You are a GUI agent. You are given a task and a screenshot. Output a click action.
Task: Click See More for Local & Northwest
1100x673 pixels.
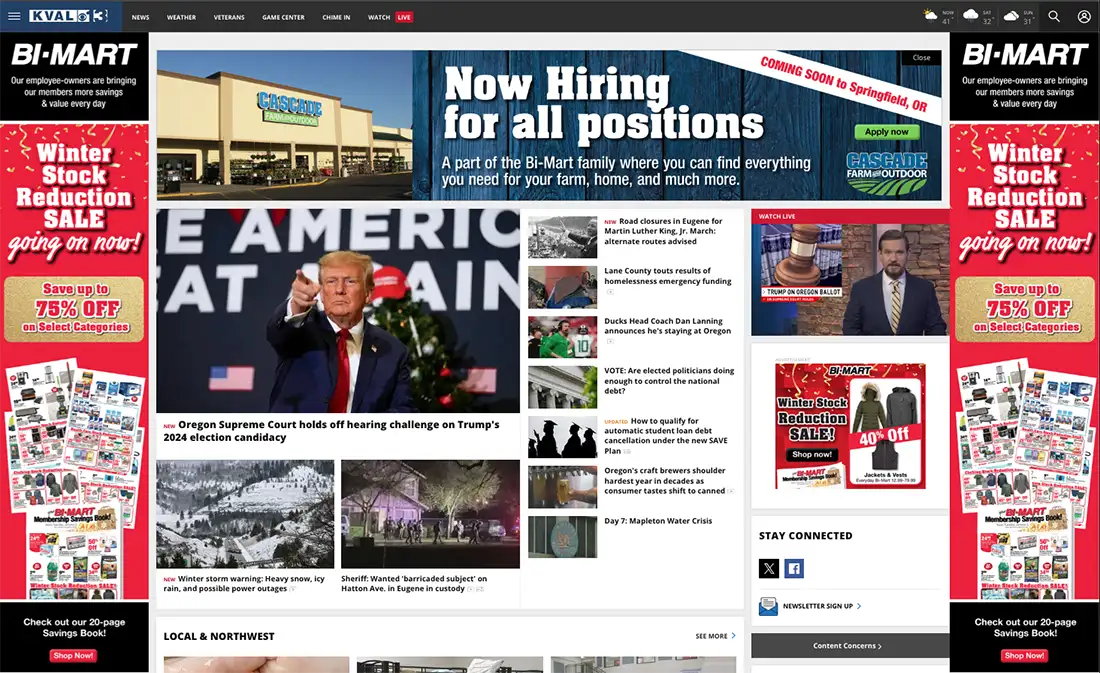coord(715,636)
